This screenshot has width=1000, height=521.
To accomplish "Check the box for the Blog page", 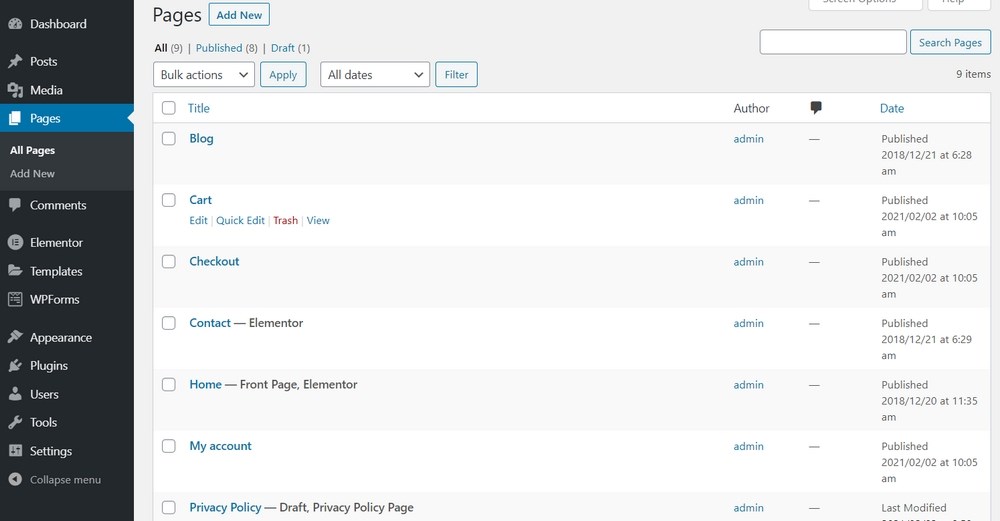I will click(168, 138).
